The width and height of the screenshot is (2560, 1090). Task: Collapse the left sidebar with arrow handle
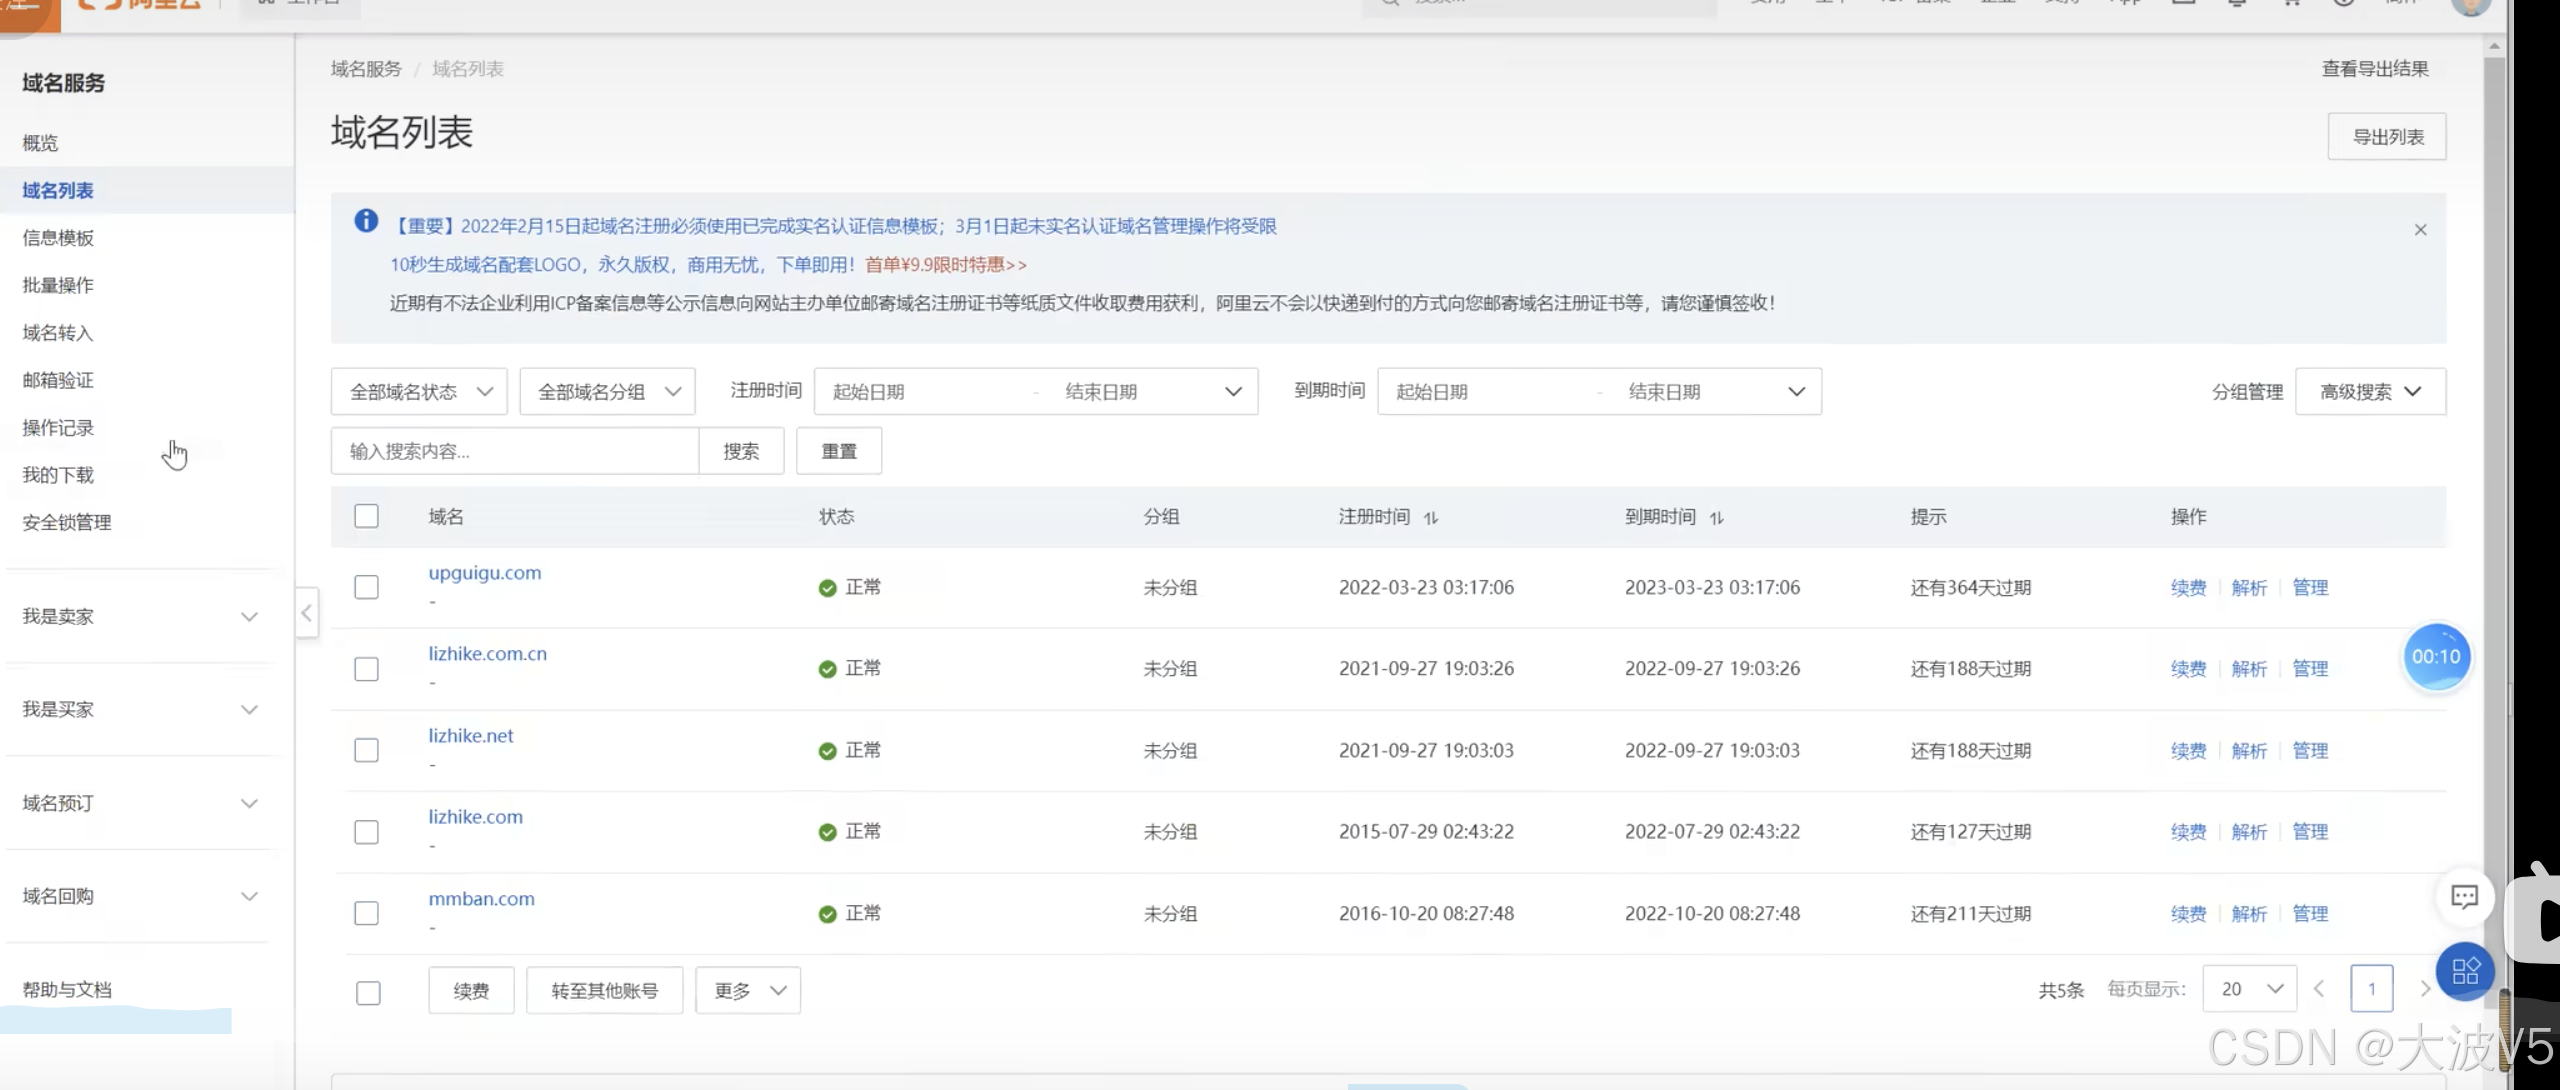[307, 613]
